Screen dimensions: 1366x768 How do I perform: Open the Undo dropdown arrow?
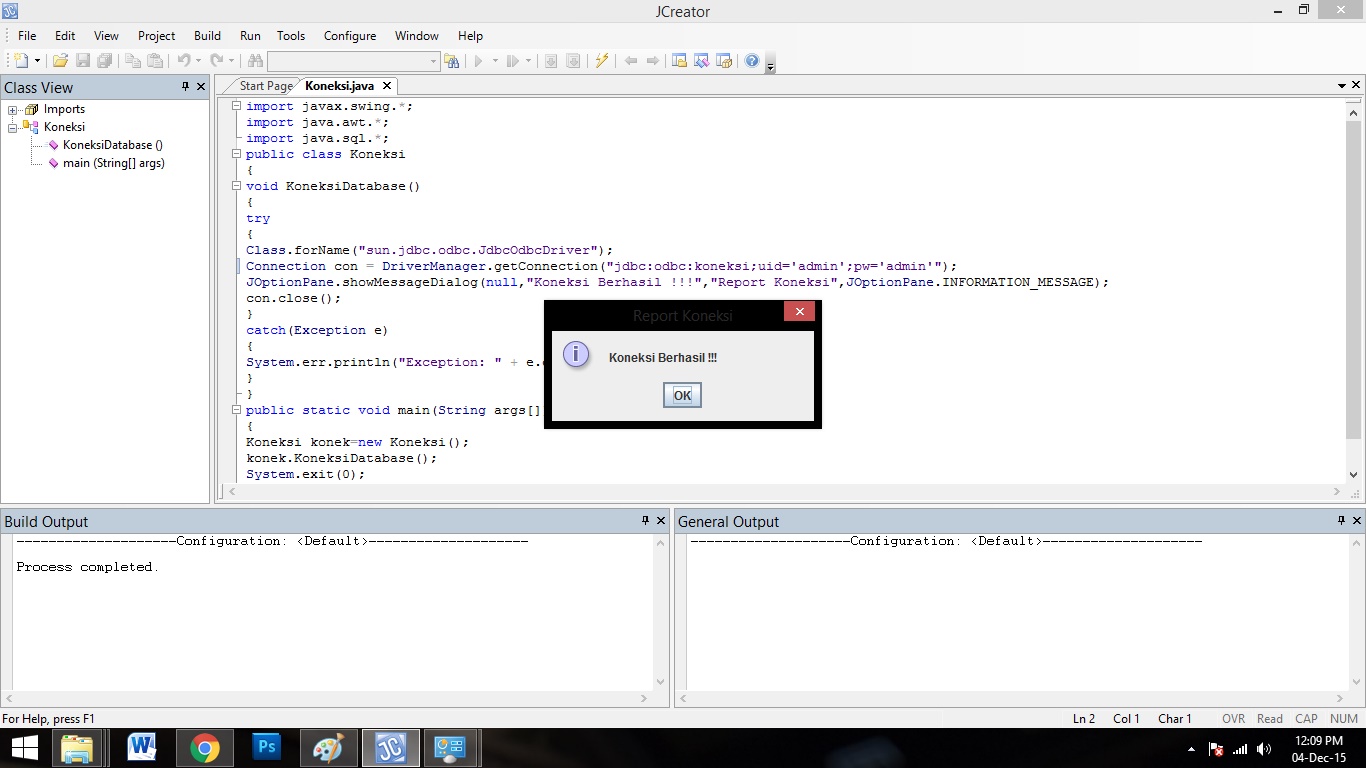(198, 61)
